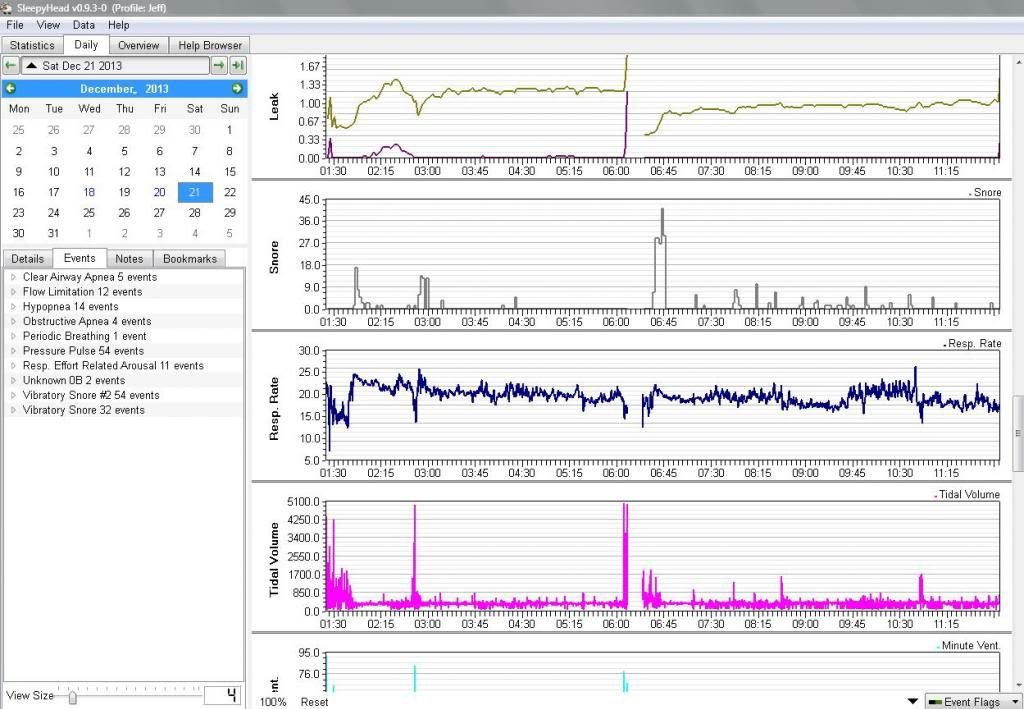Expand Flow Limitation 12 events
1024x709 pixels.
(13, 292)
